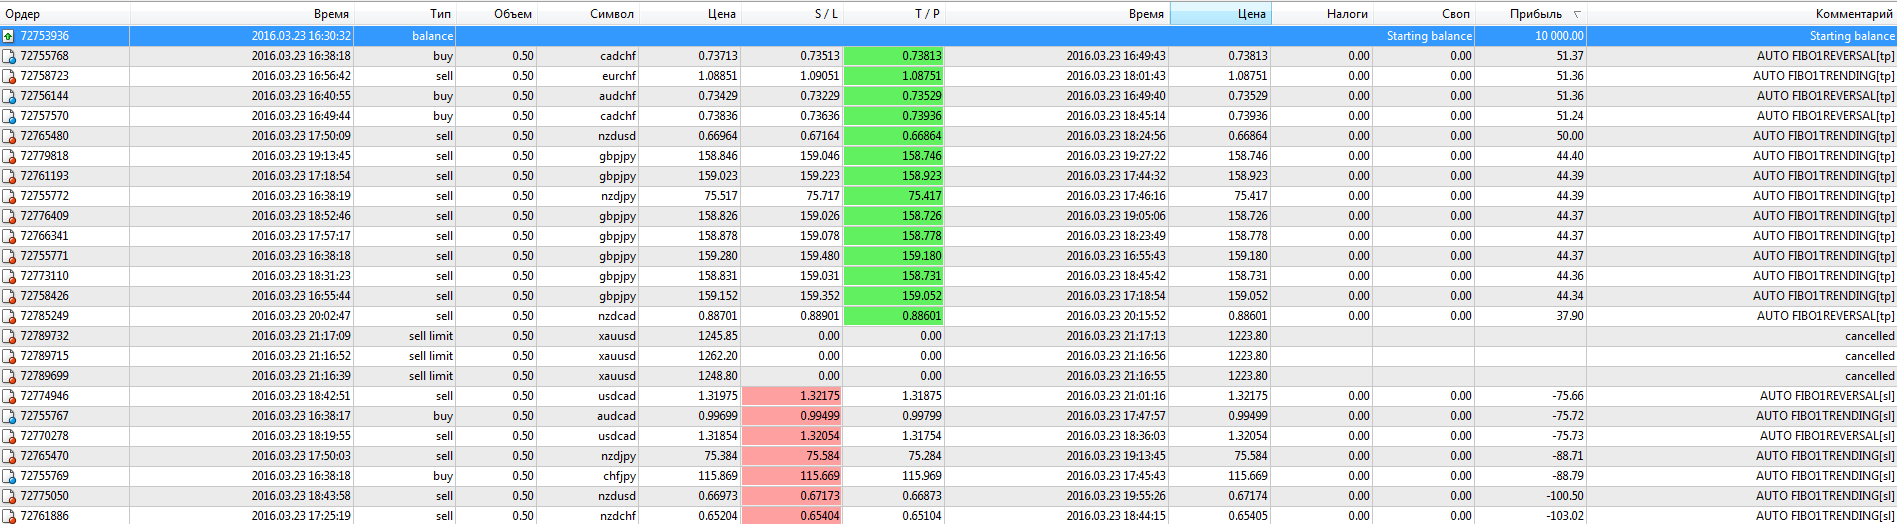Select red S/L cell showing 0.65404
The width and height of the screenshot is (1897, 524).
pyautogui.click(x=791, y=516)
